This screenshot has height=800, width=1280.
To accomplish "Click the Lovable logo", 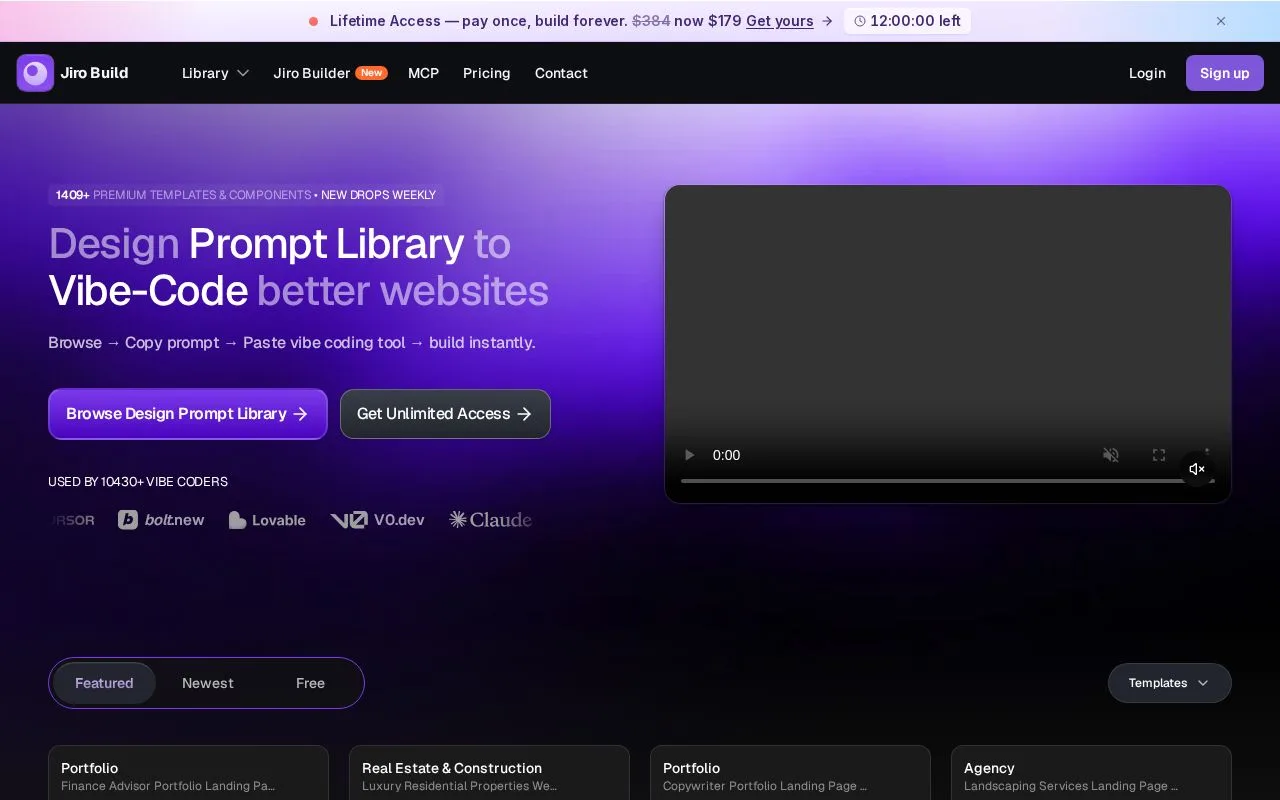I will pyautogui.click(x=267, y=520).
